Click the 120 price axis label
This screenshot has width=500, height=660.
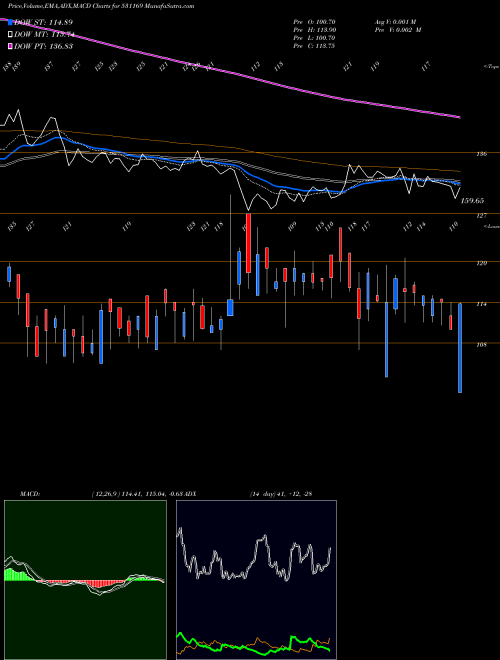click(x=482, y=263)
